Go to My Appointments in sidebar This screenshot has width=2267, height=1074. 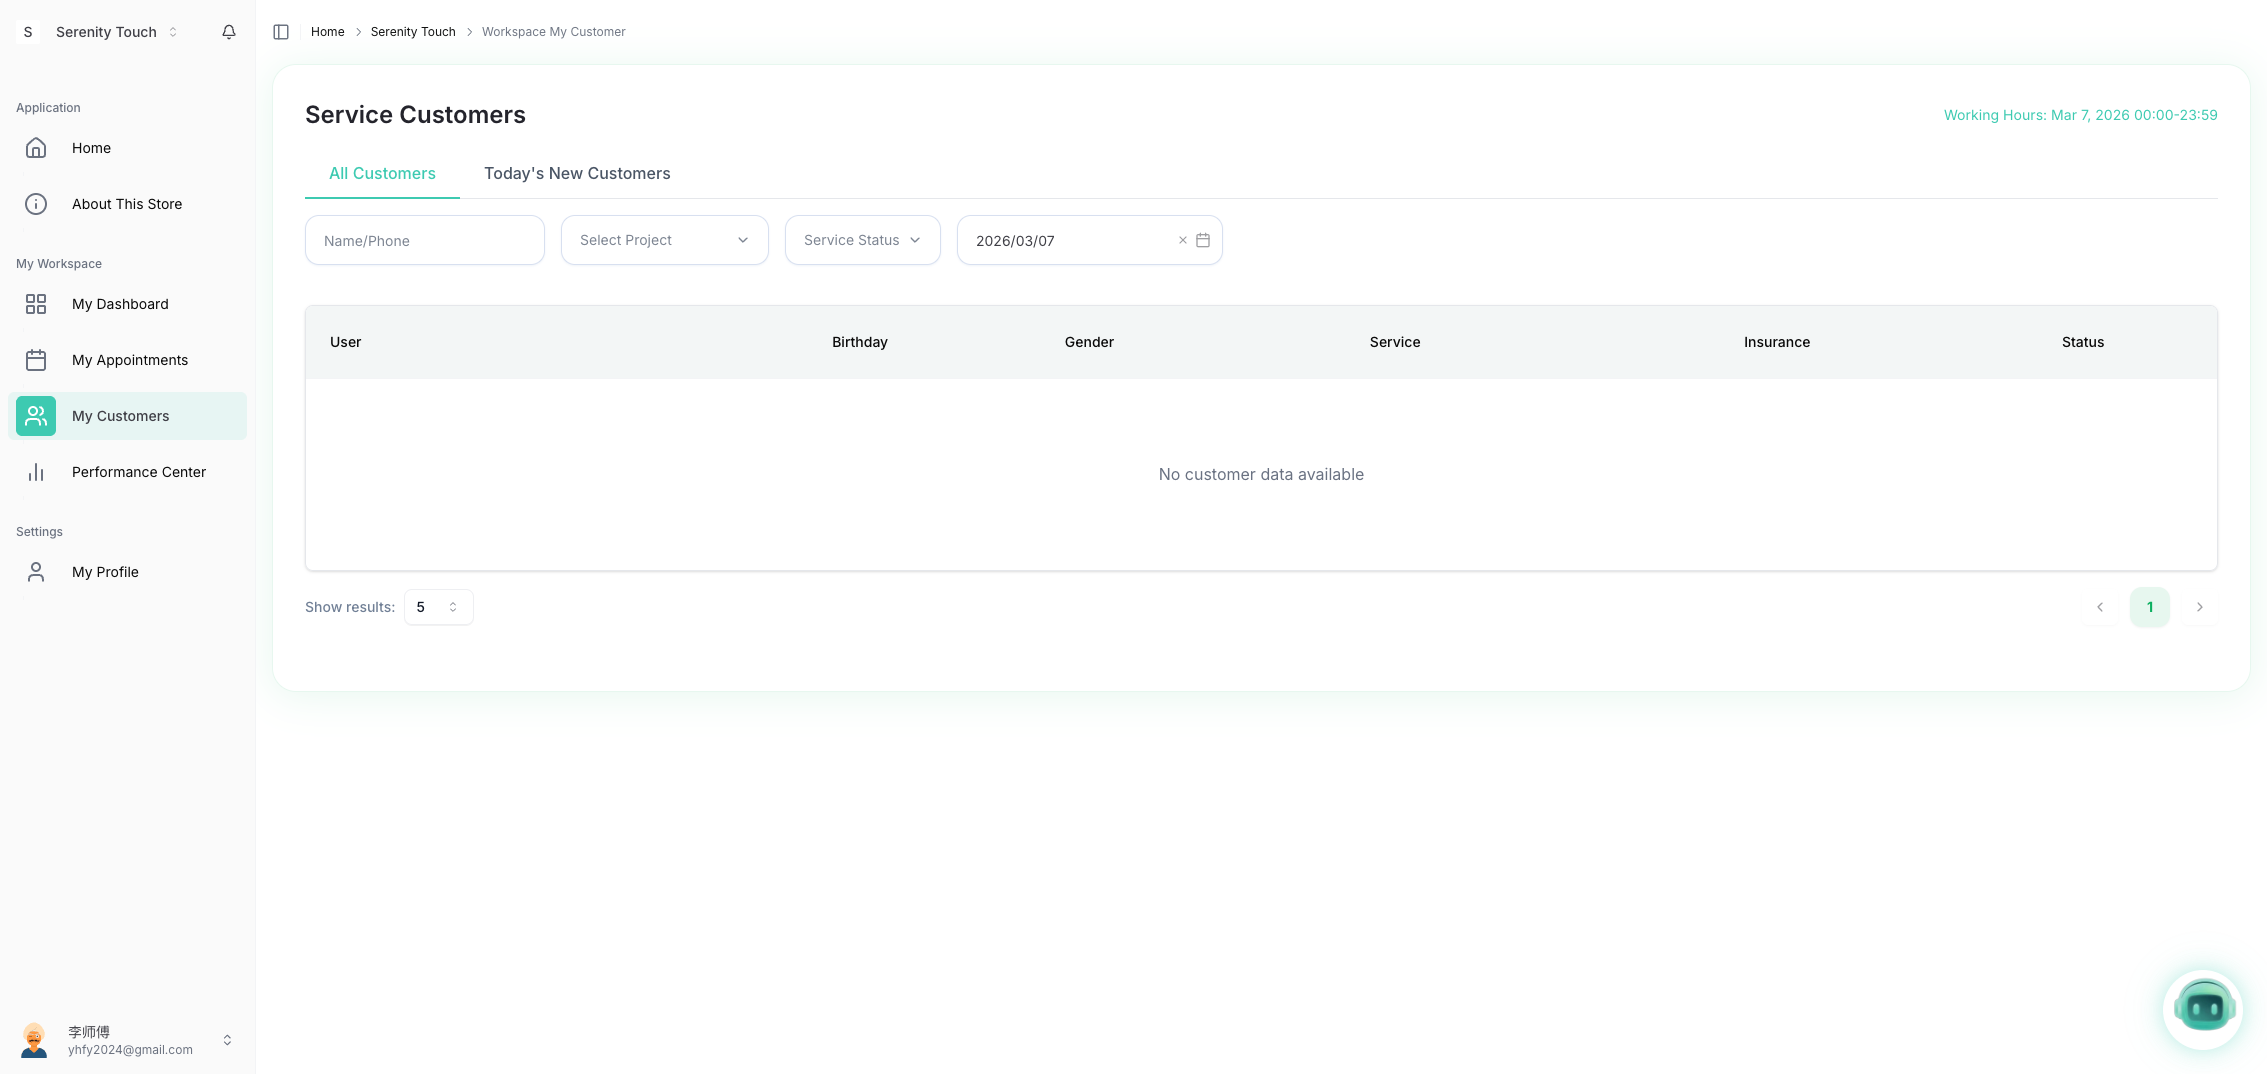129,360
